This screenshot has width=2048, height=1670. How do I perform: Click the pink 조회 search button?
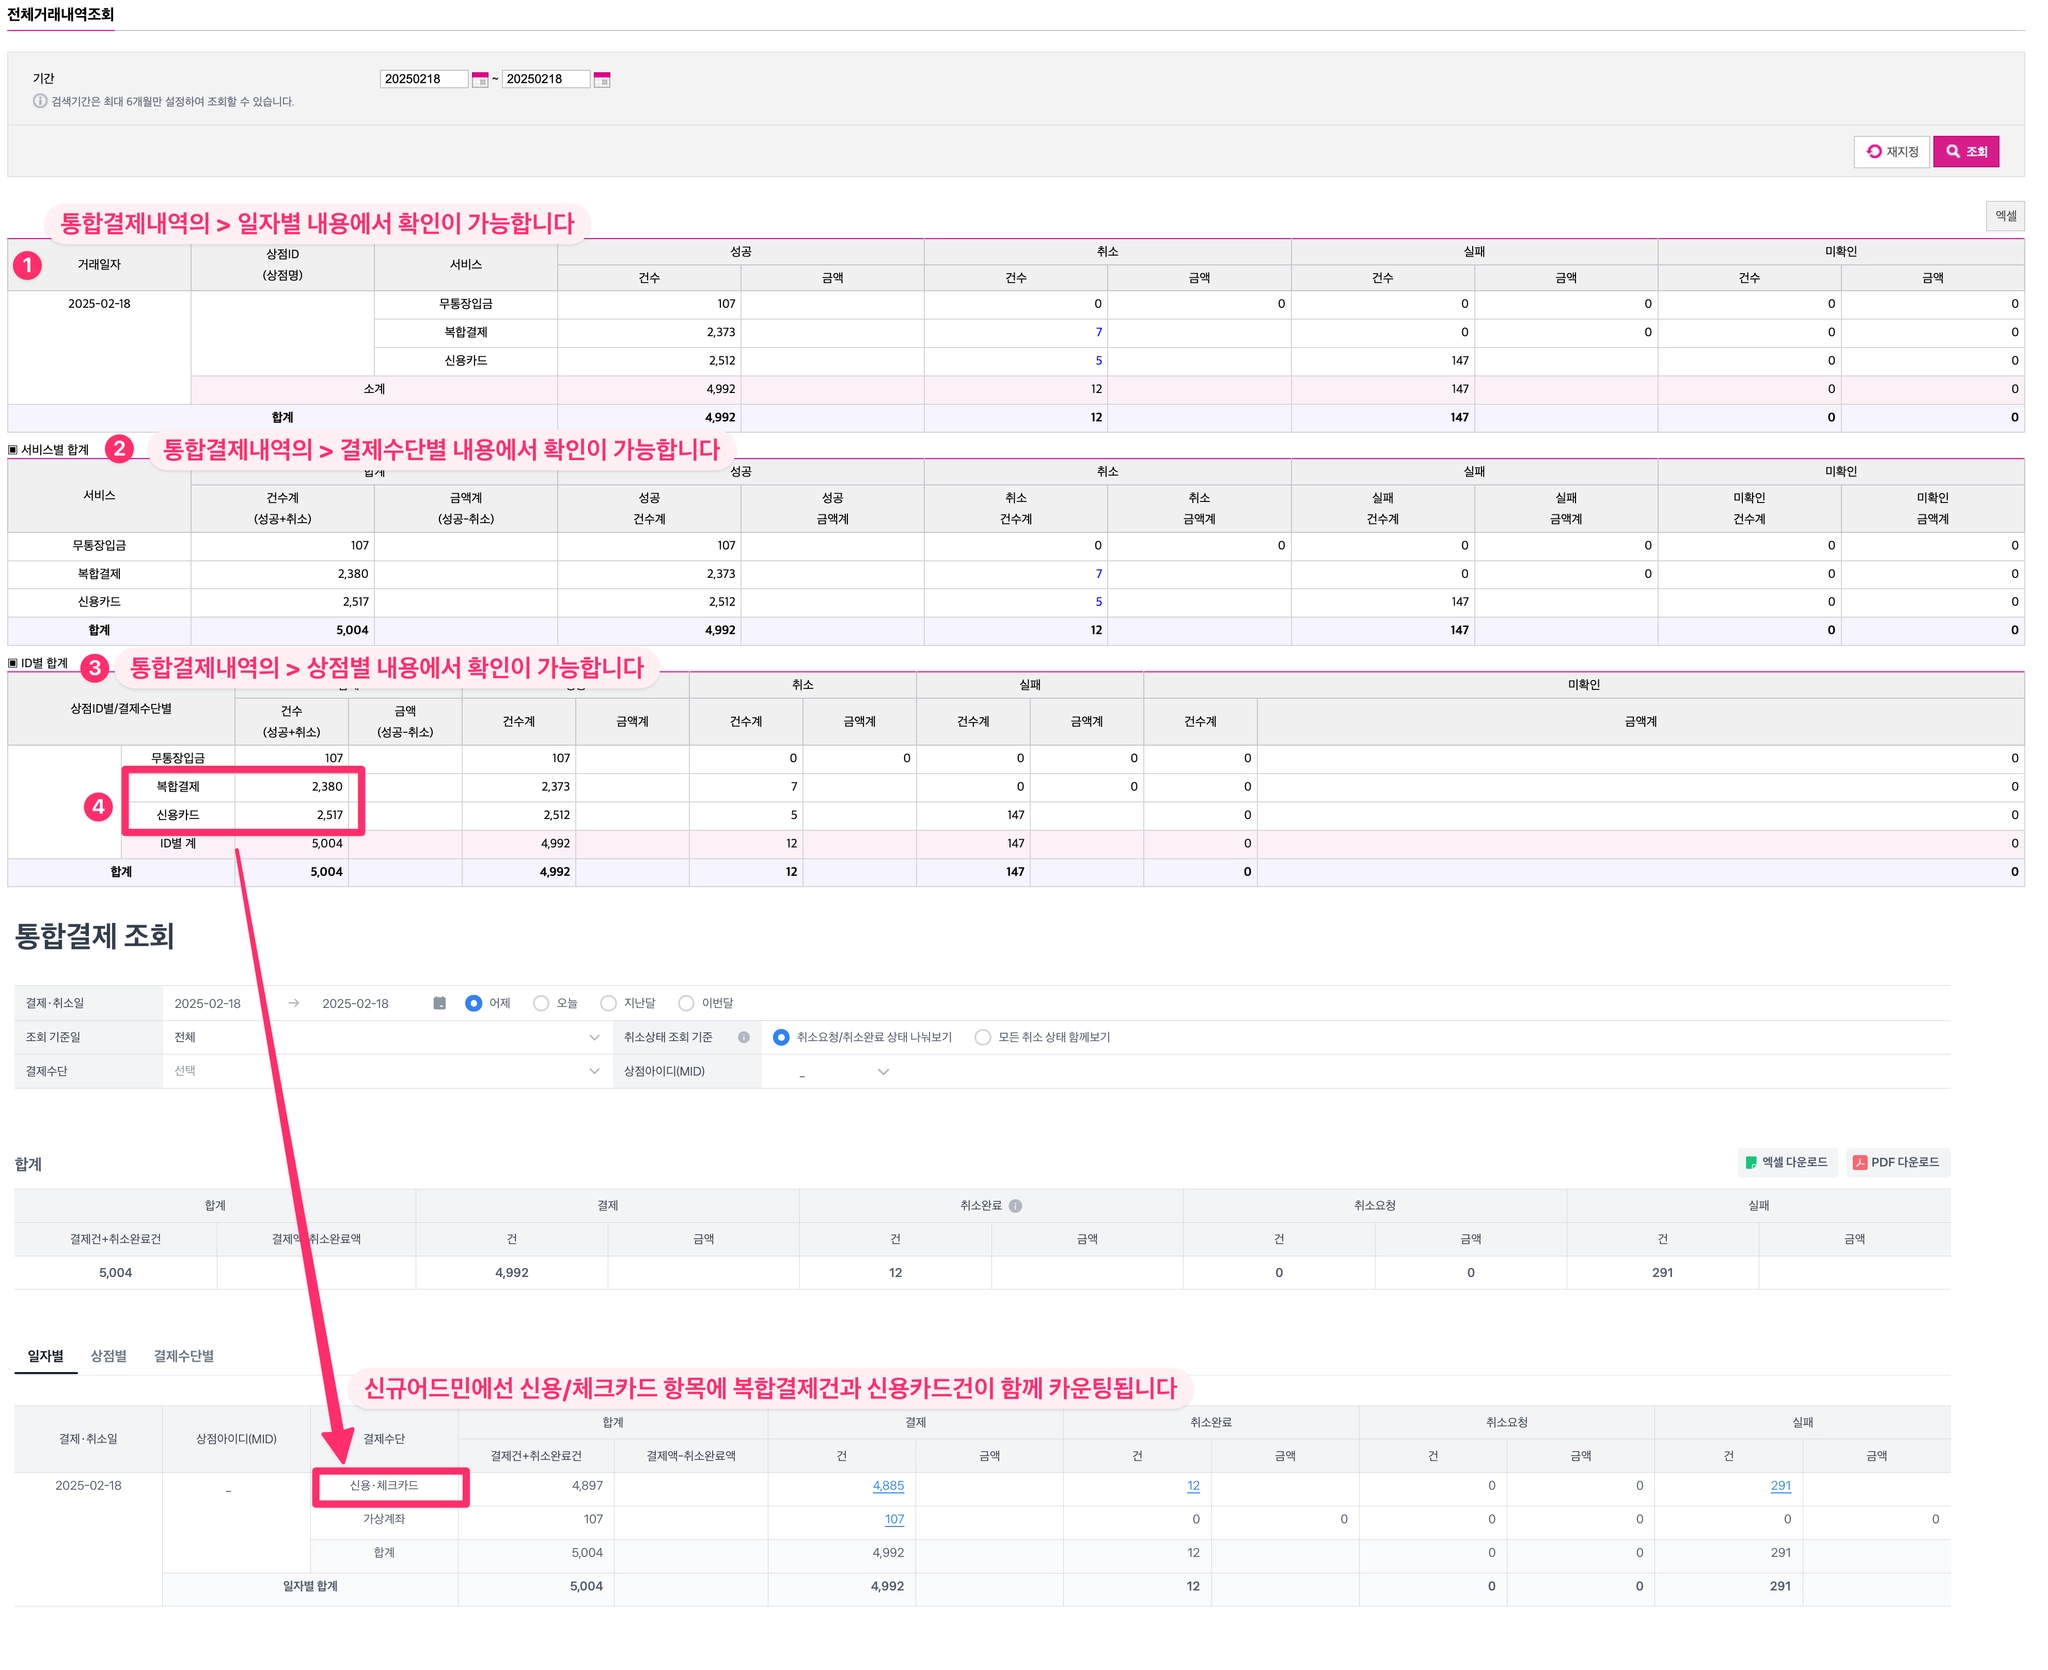point(1965,152)
